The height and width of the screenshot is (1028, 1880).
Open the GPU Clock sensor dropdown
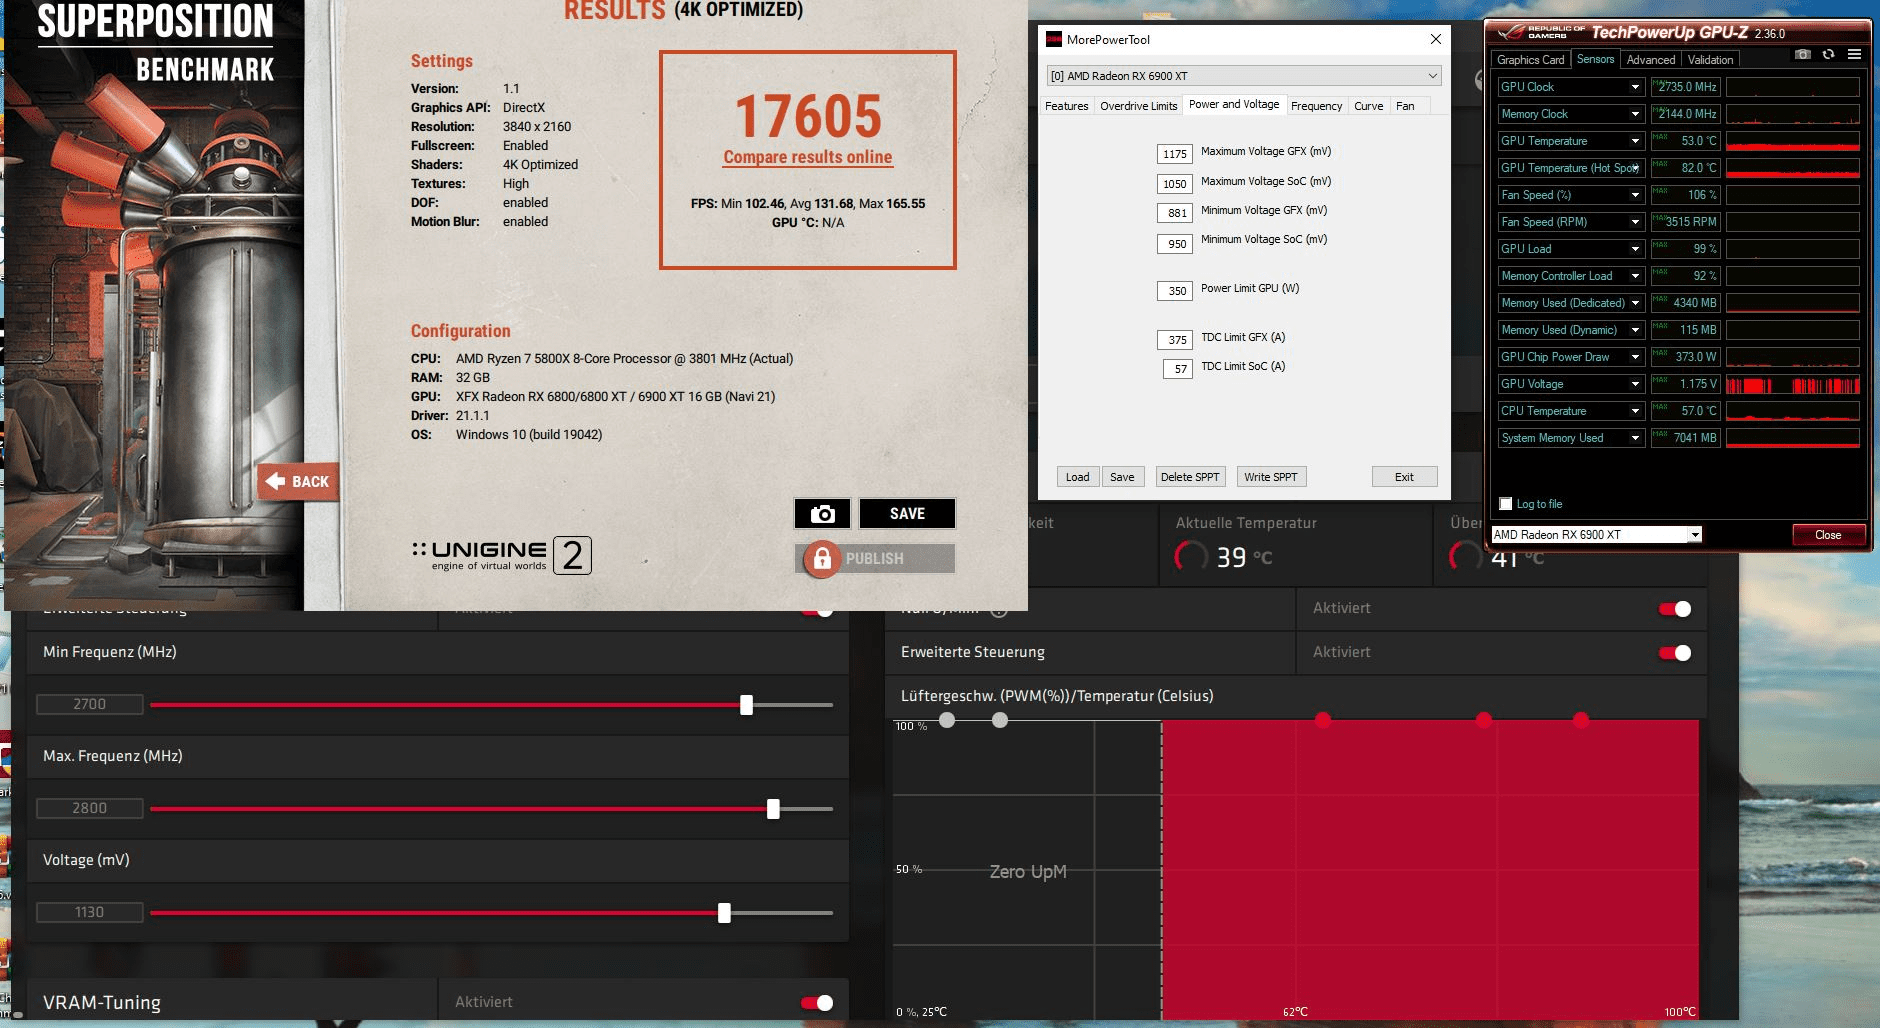pyautogui.click(x=1635, y=87)
